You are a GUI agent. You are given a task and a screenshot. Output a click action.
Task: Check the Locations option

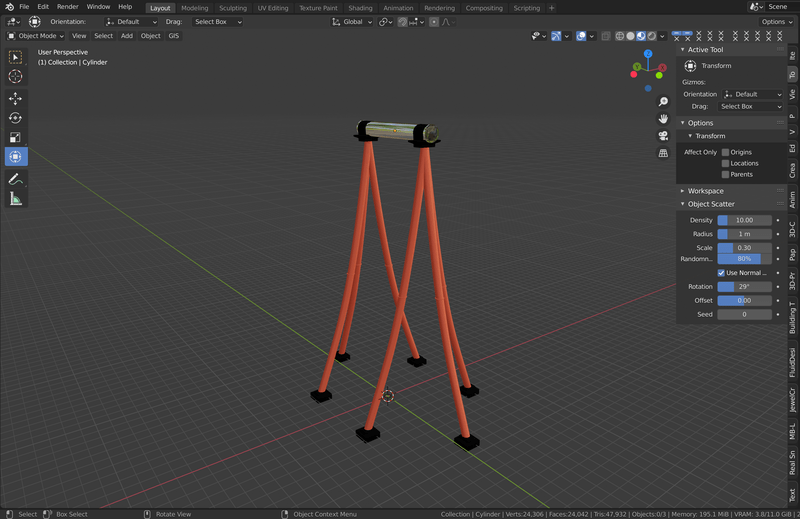725,163
